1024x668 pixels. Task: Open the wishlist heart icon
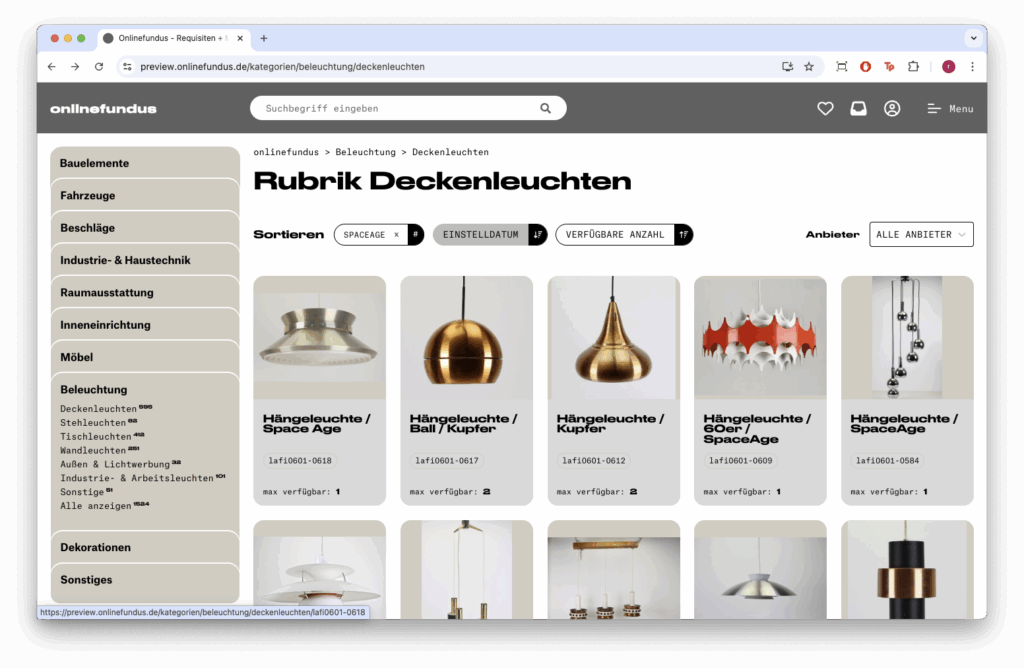pyautogui.click(x=825, y=108)
